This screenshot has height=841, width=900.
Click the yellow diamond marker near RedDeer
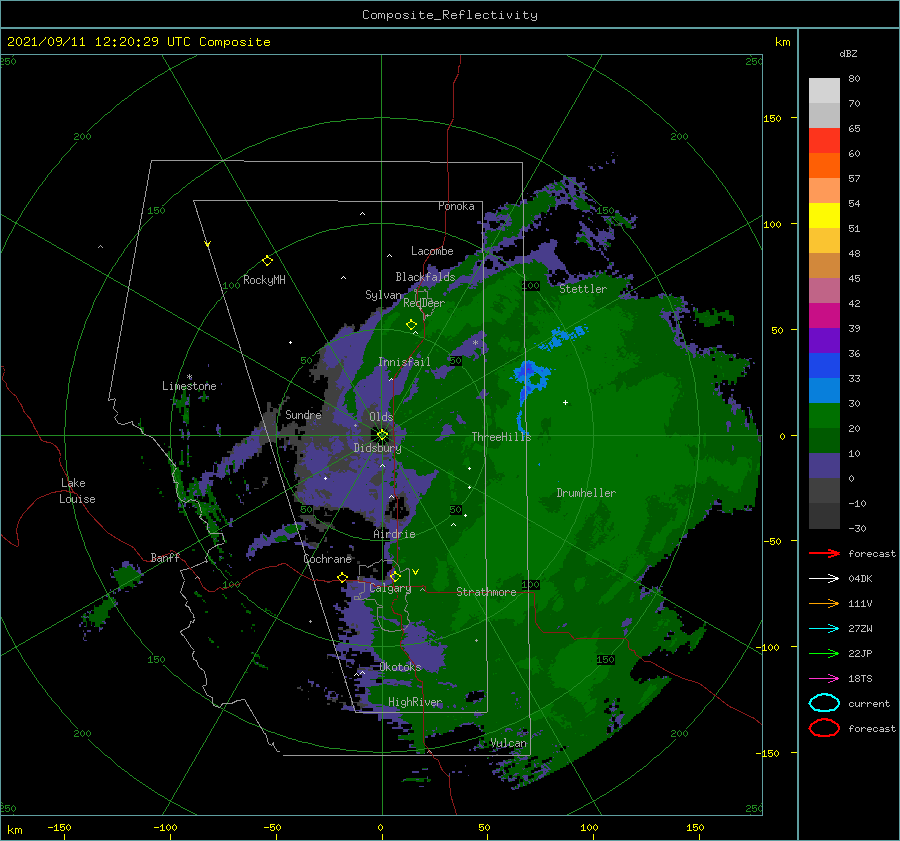tap(411, 325)
